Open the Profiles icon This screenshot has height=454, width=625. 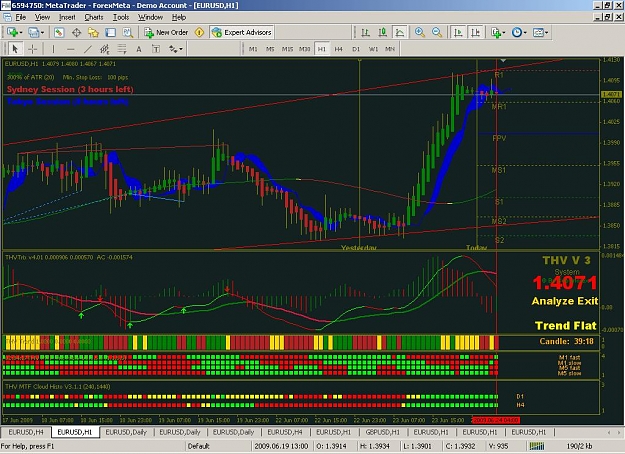click(x=33, y=32)
